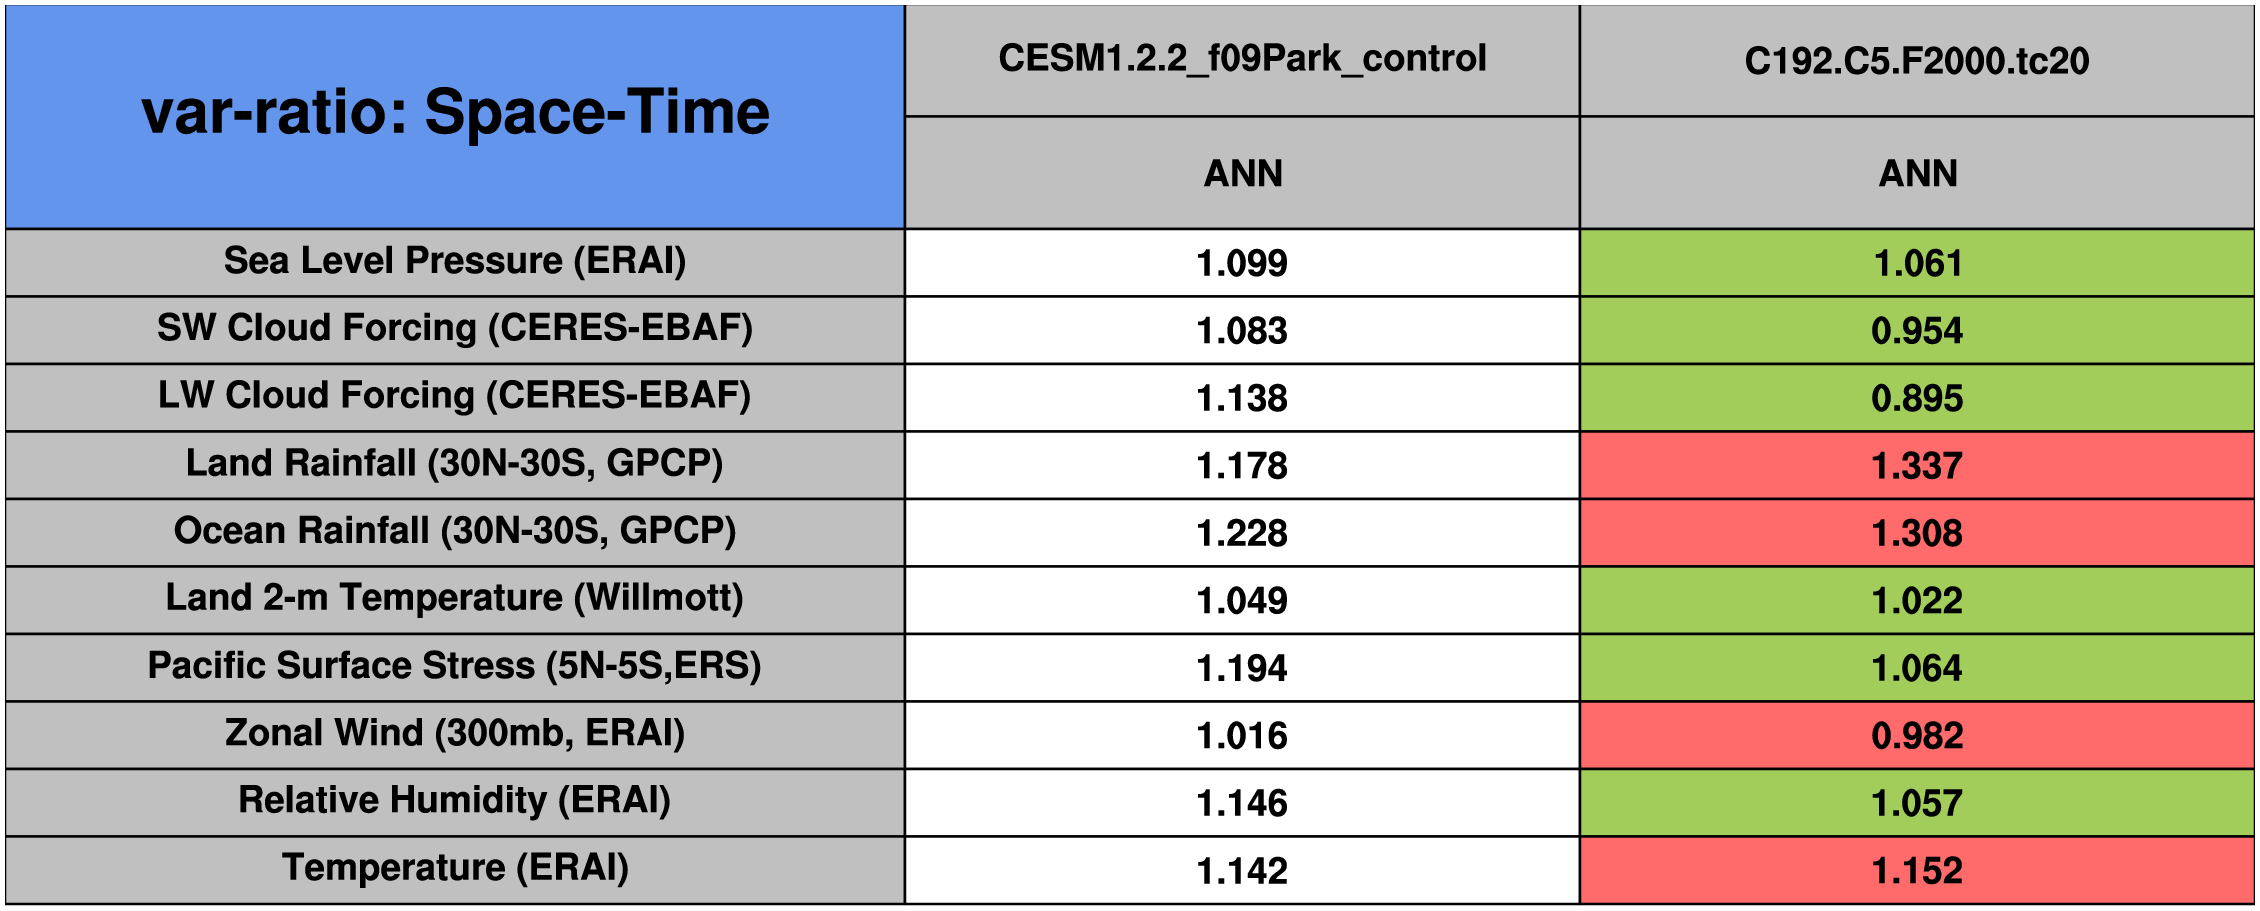Click the "var-ratio: Space-Time" title cell
The image size is (2260, 911).
tap(455, 113)
